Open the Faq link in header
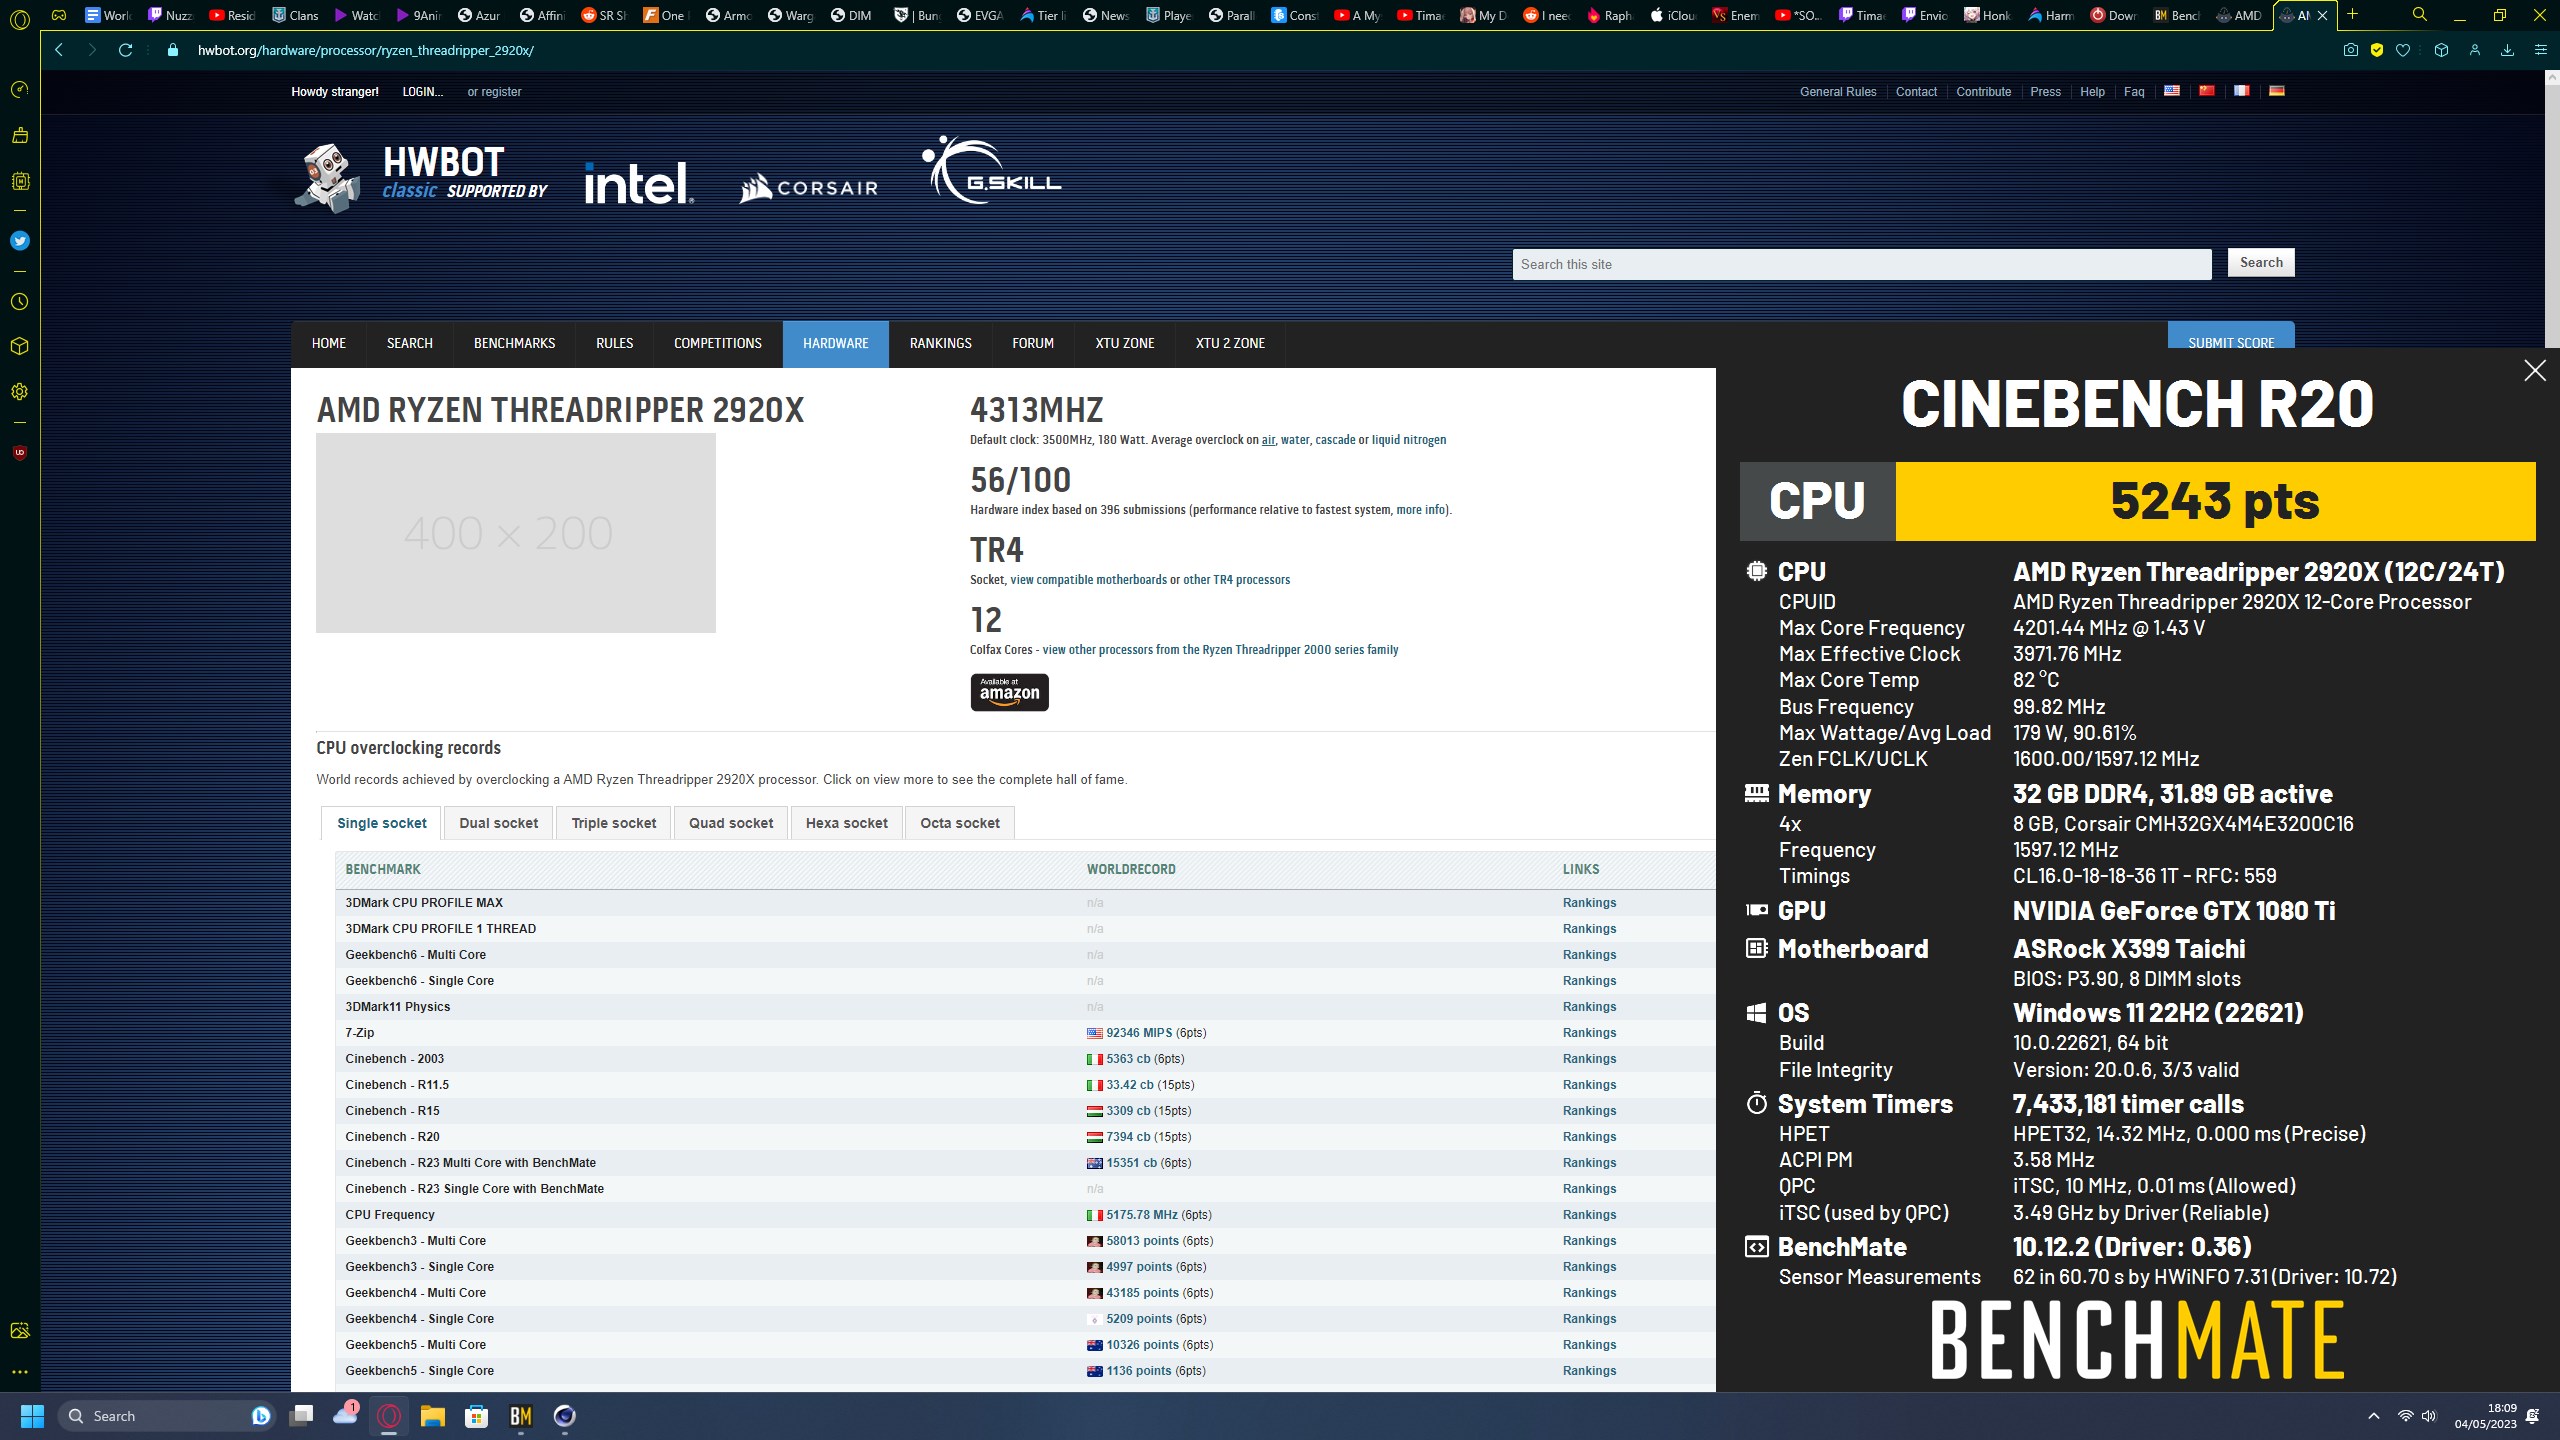 click(2134, 92)
